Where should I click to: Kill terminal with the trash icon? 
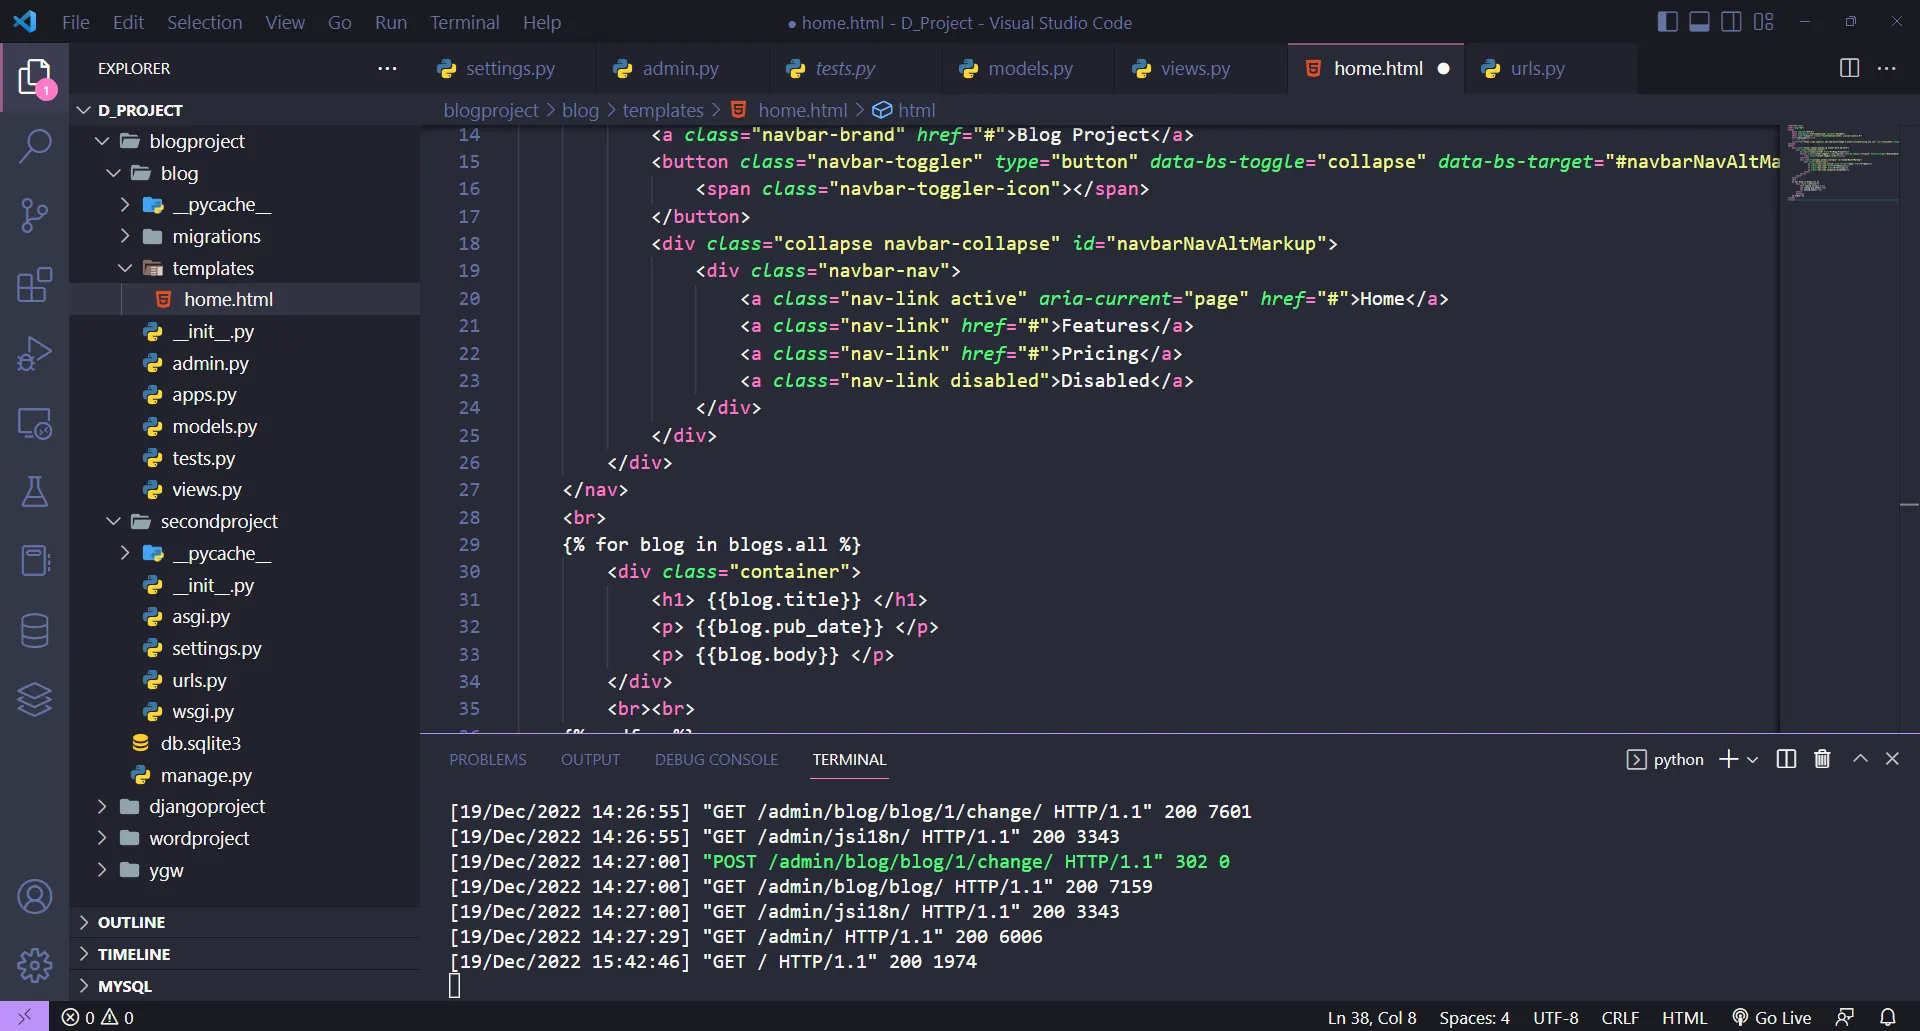point(1822,759)
